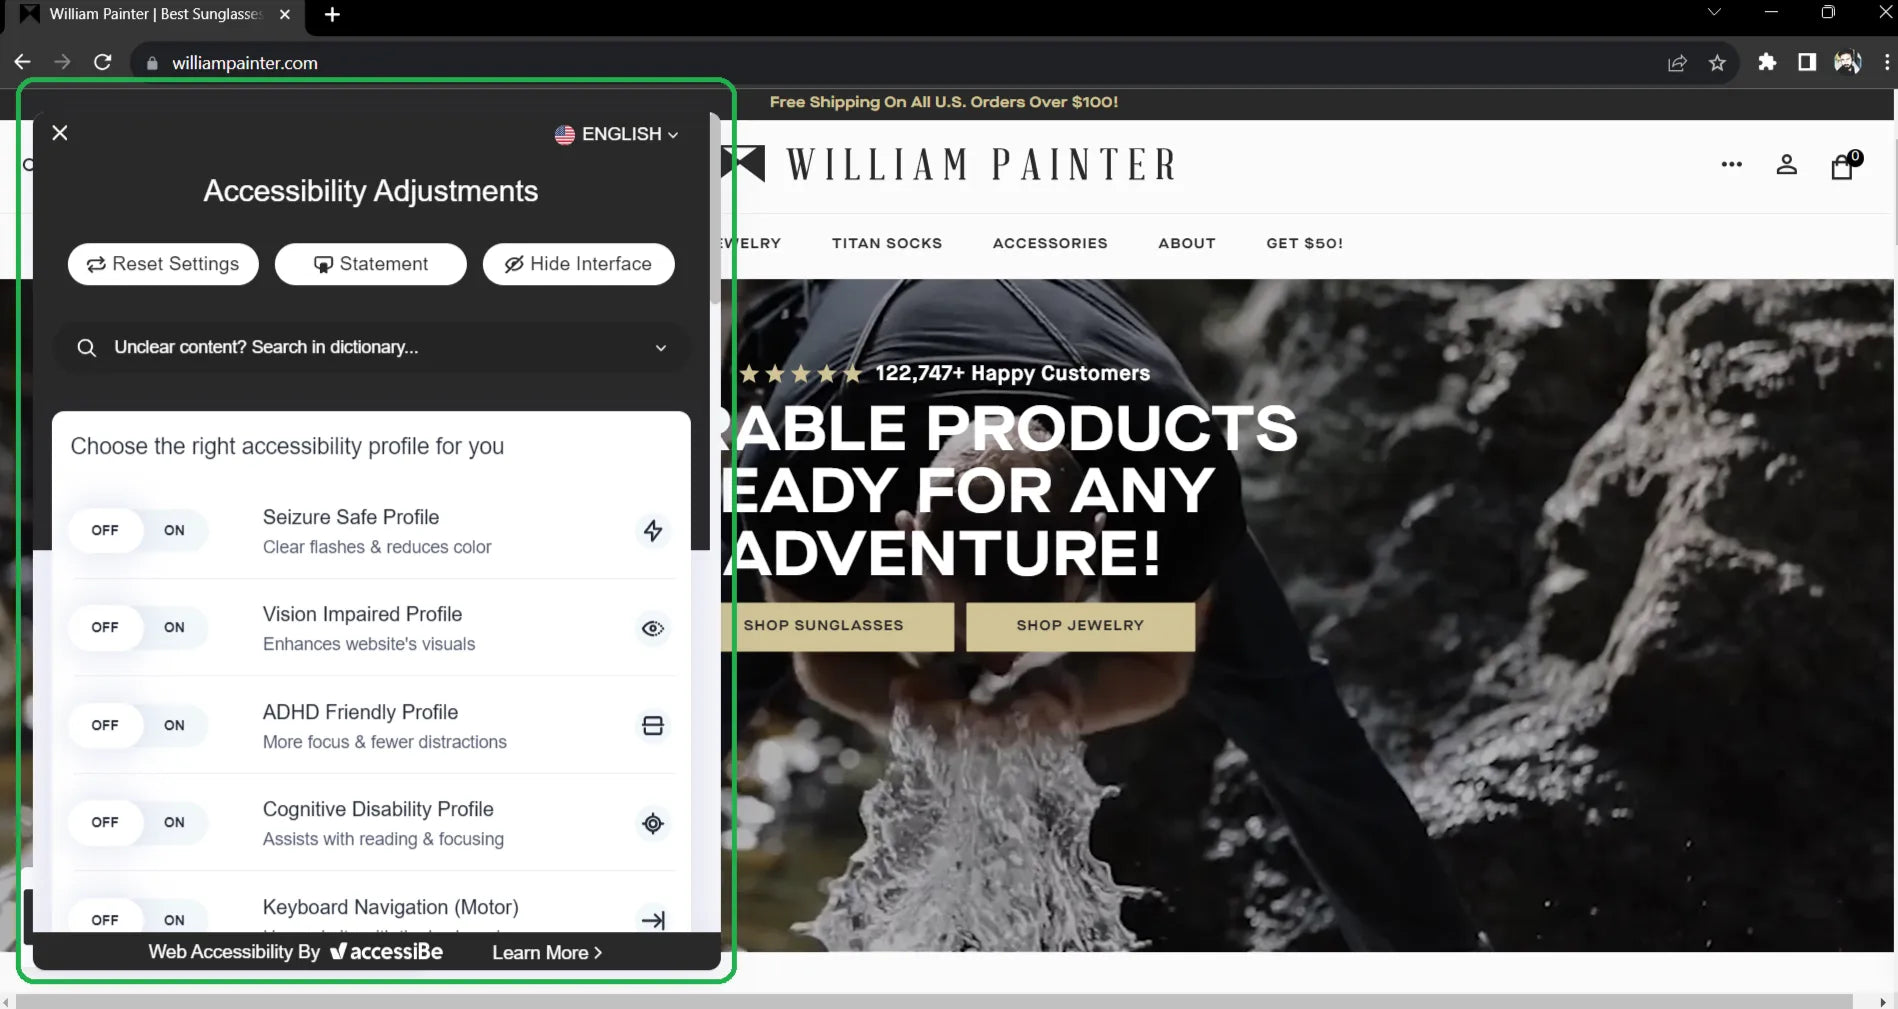Viewport: 1898px width, 1009px height.
Task: Expand the dictionary search chevron
Action: pos(660,348)
